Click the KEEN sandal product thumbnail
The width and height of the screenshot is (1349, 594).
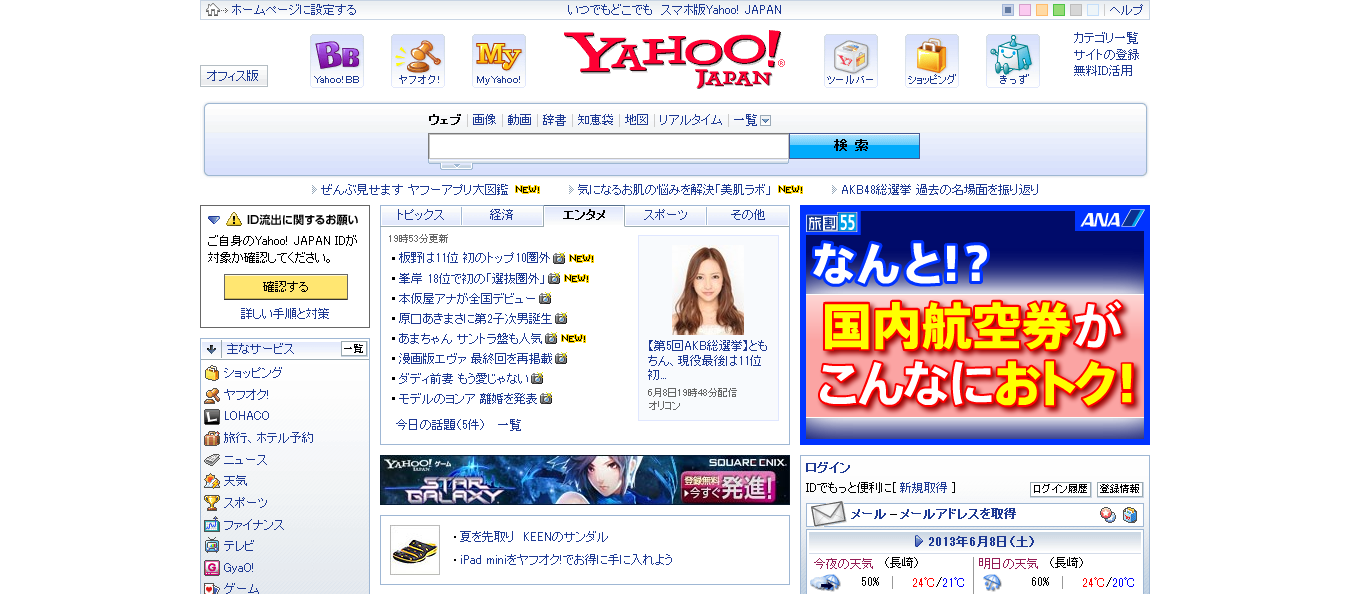(415, 550)
